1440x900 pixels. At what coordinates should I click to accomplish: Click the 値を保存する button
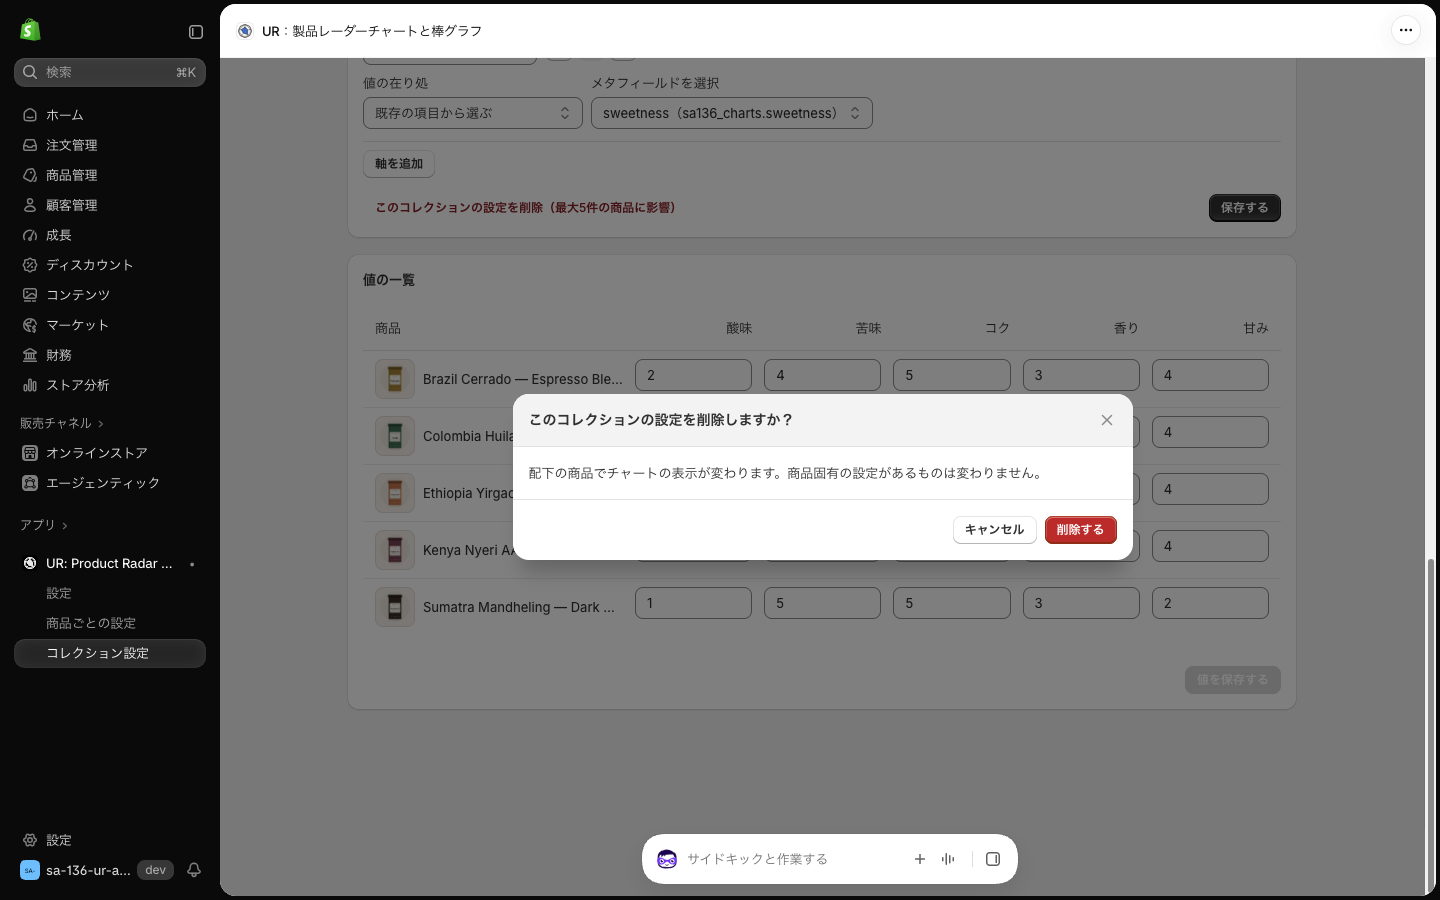click(x=1233, y=680)
